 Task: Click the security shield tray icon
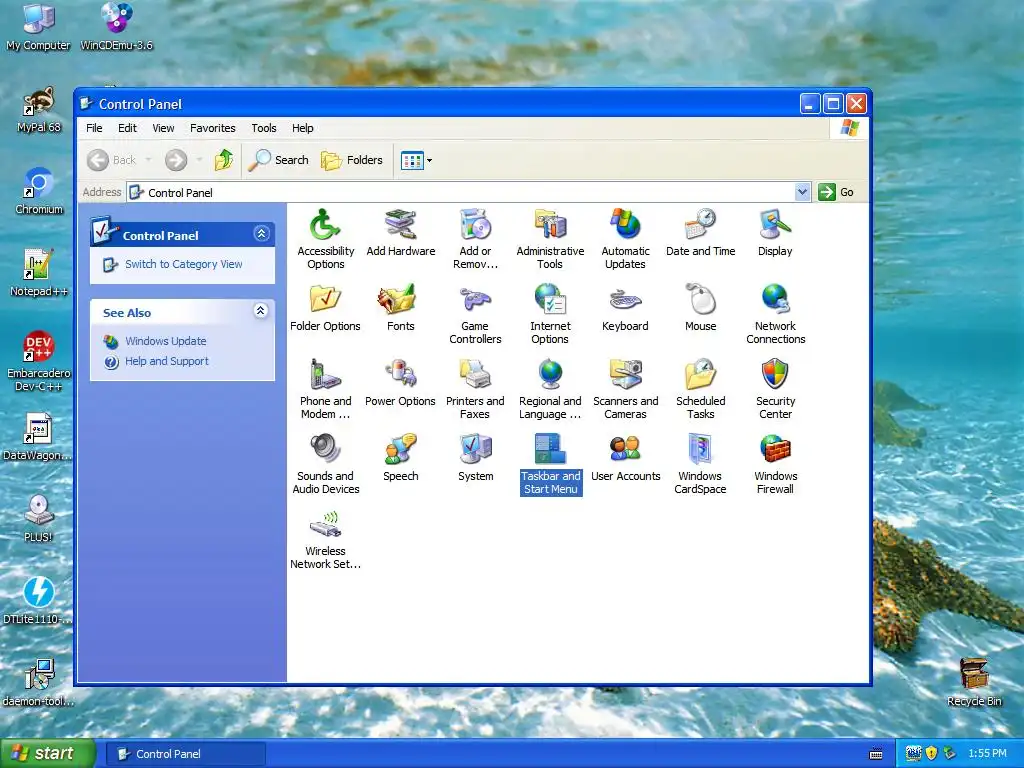tap(931, 753)
